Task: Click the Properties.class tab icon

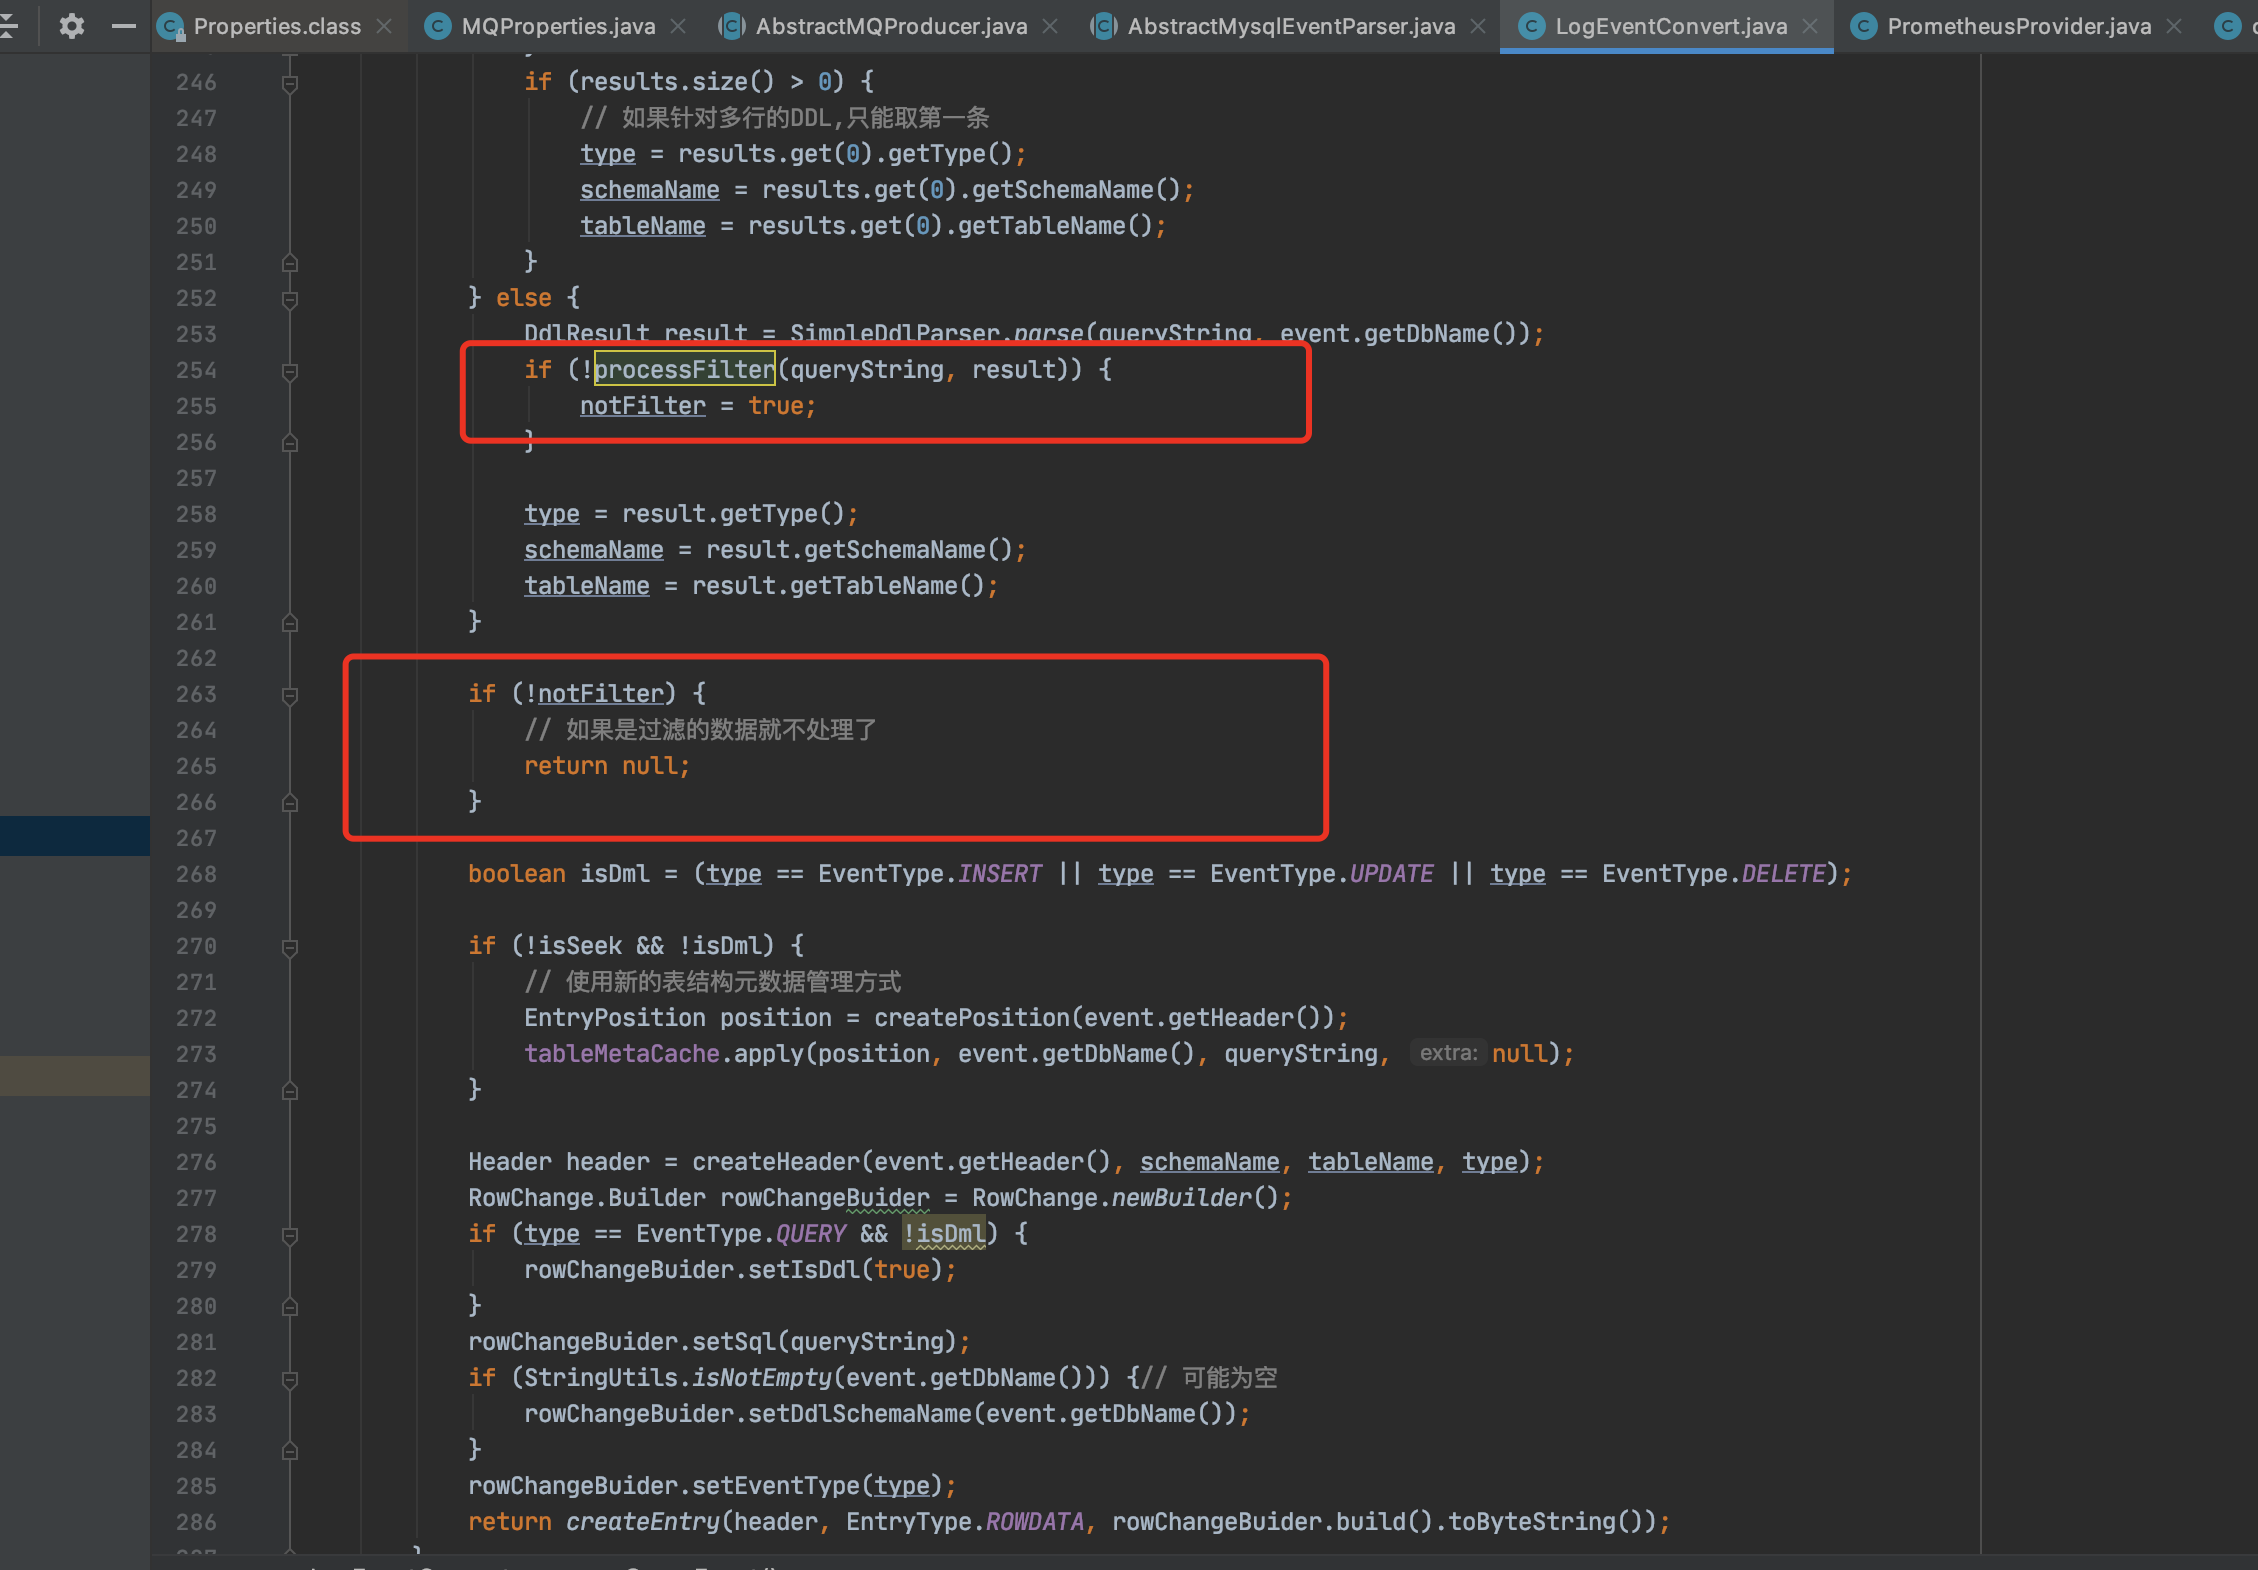Action: click(x=175, y=22)
